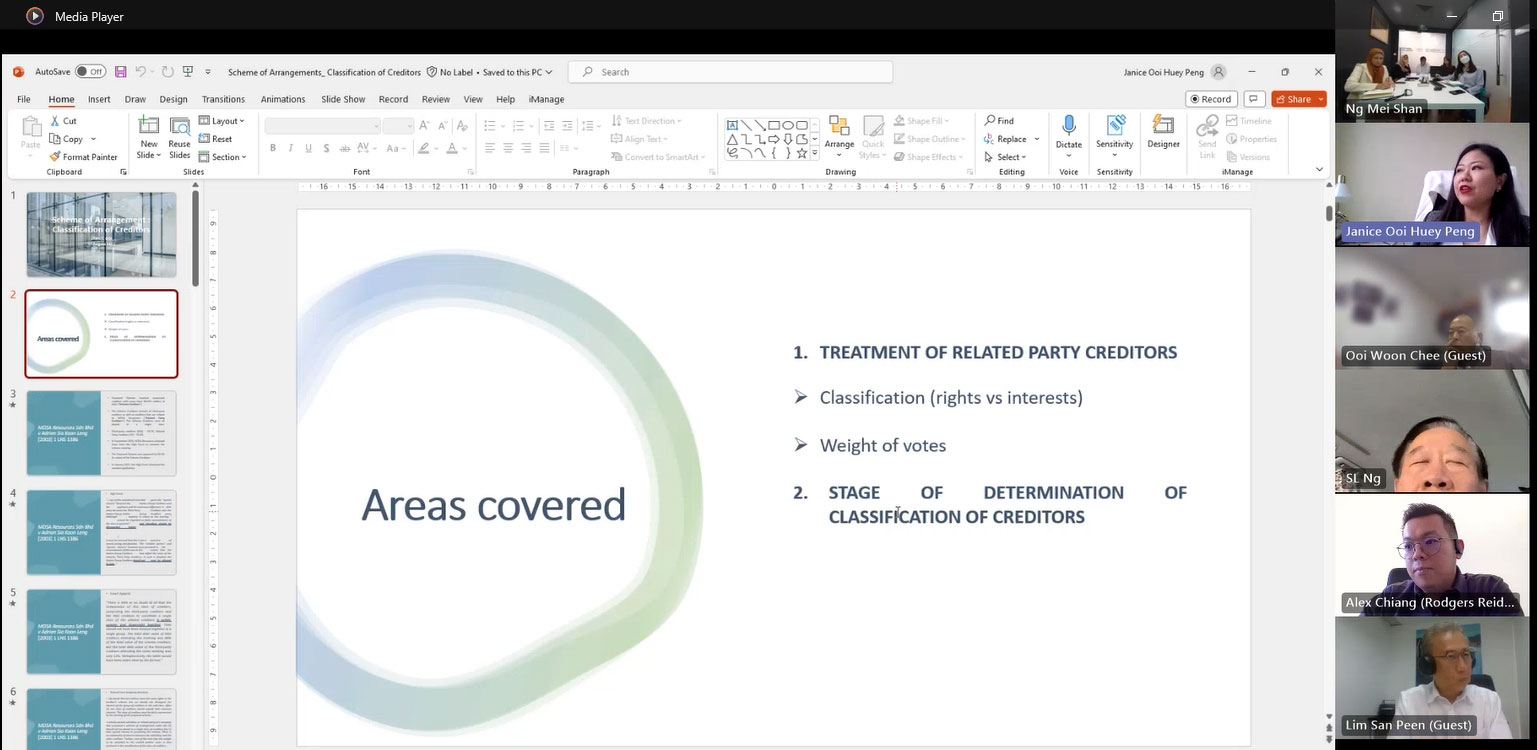Switch to the Animations tab
The width and height of the screenshot is (1537, 750).
pyautogui.click(x=283, y=99)
